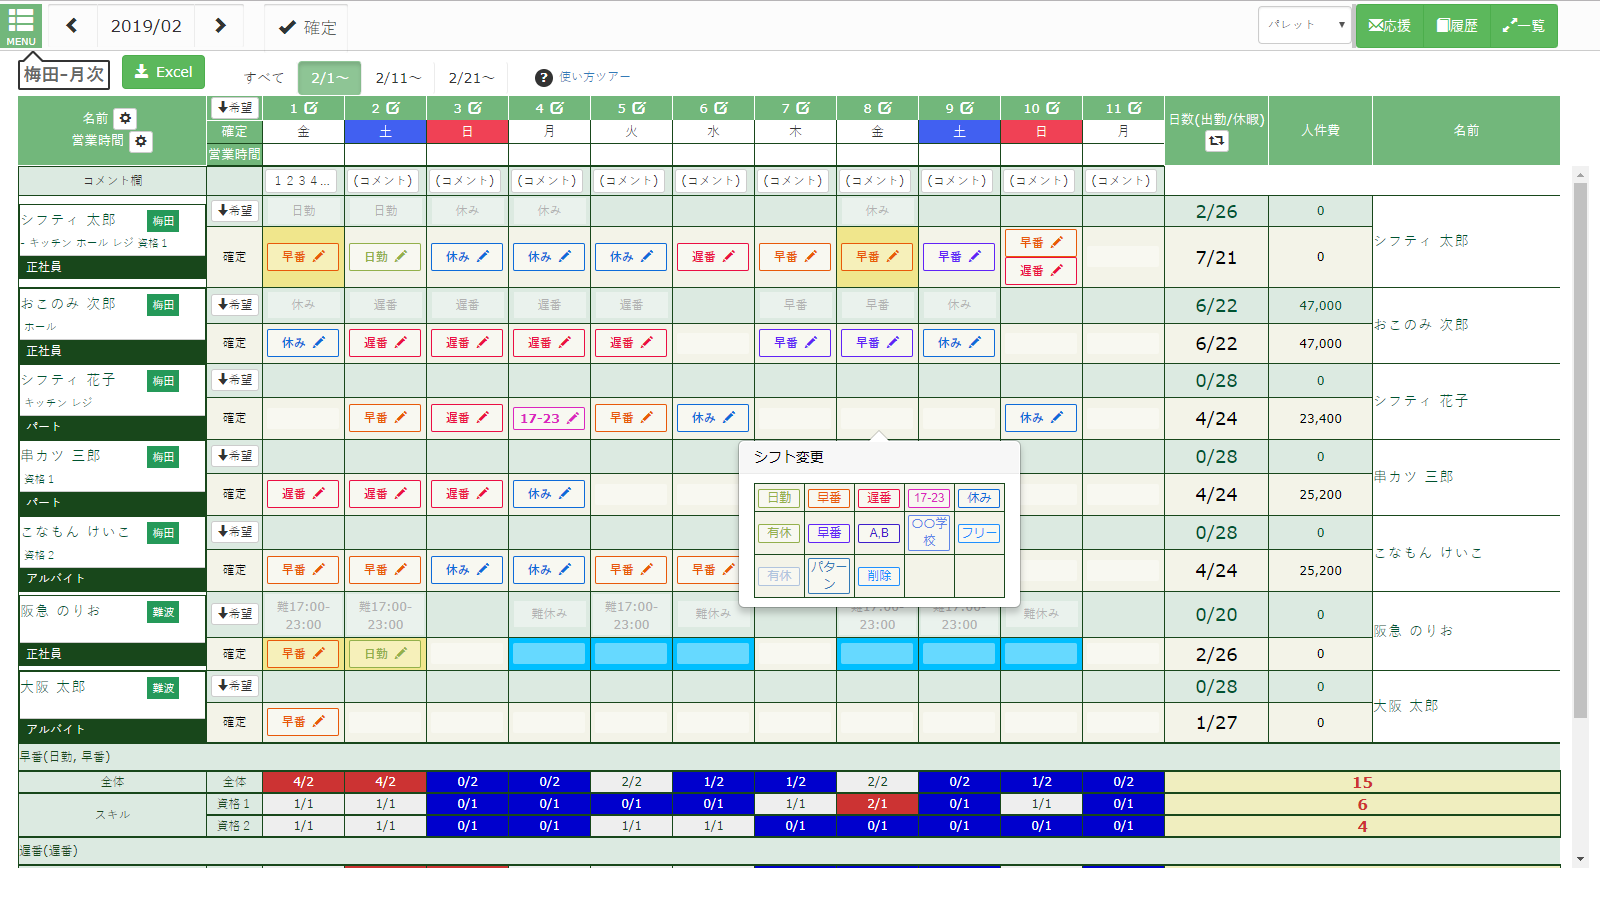Open 営業時間 settings gear icon

(x=141, y=141)
